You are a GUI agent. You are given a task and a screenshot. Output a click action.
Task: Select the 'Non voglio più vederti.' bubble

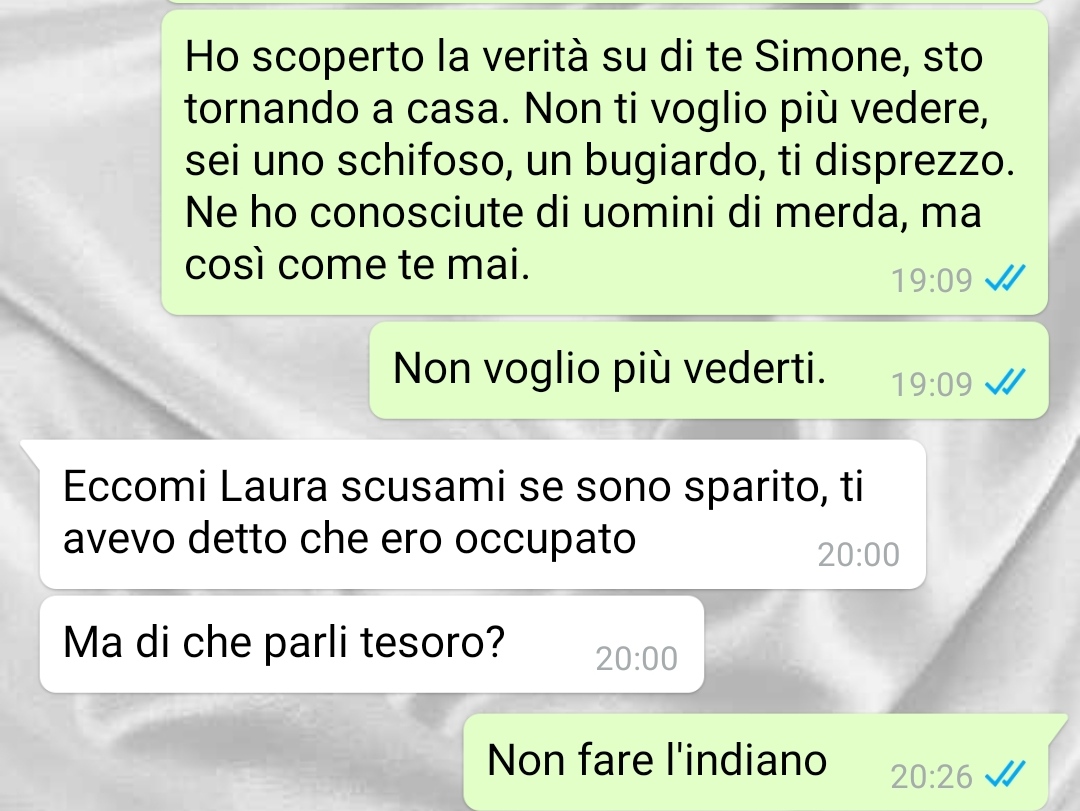click(709, 370)
